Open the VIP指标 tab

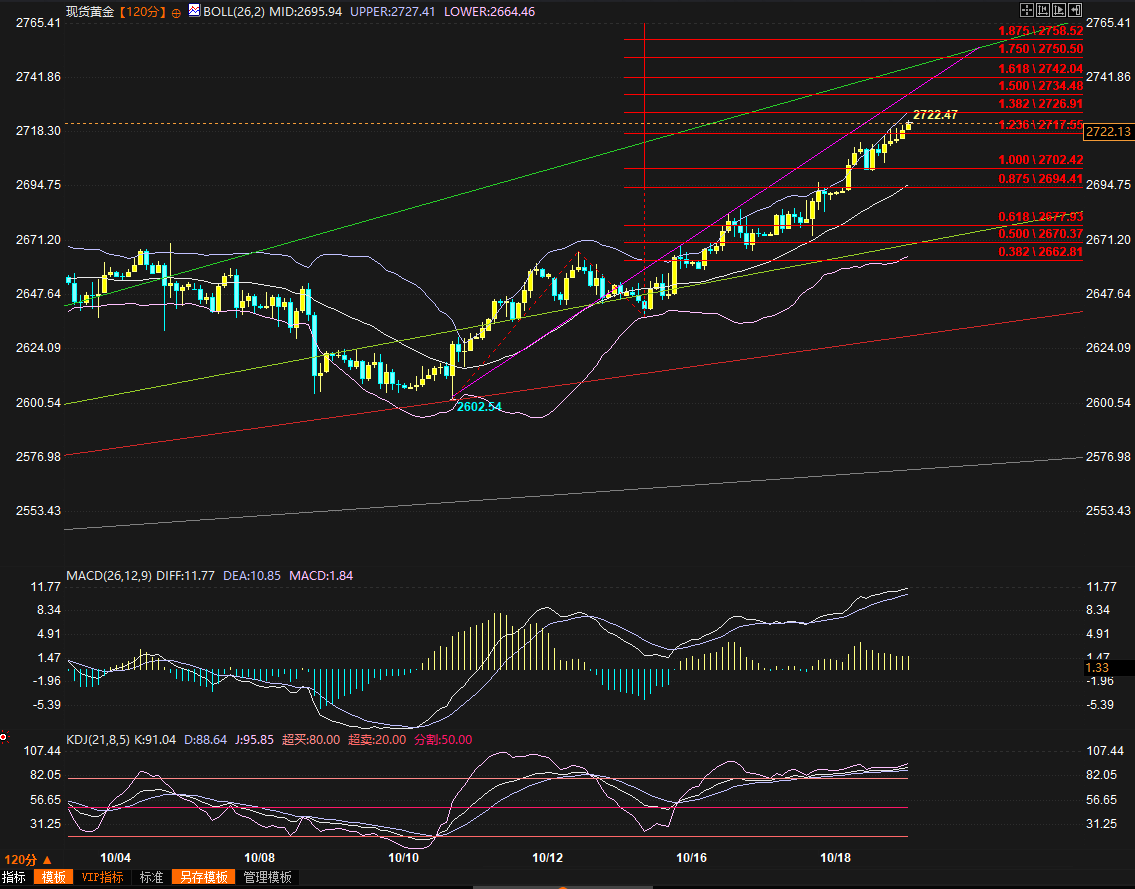[x=103, y=877]
